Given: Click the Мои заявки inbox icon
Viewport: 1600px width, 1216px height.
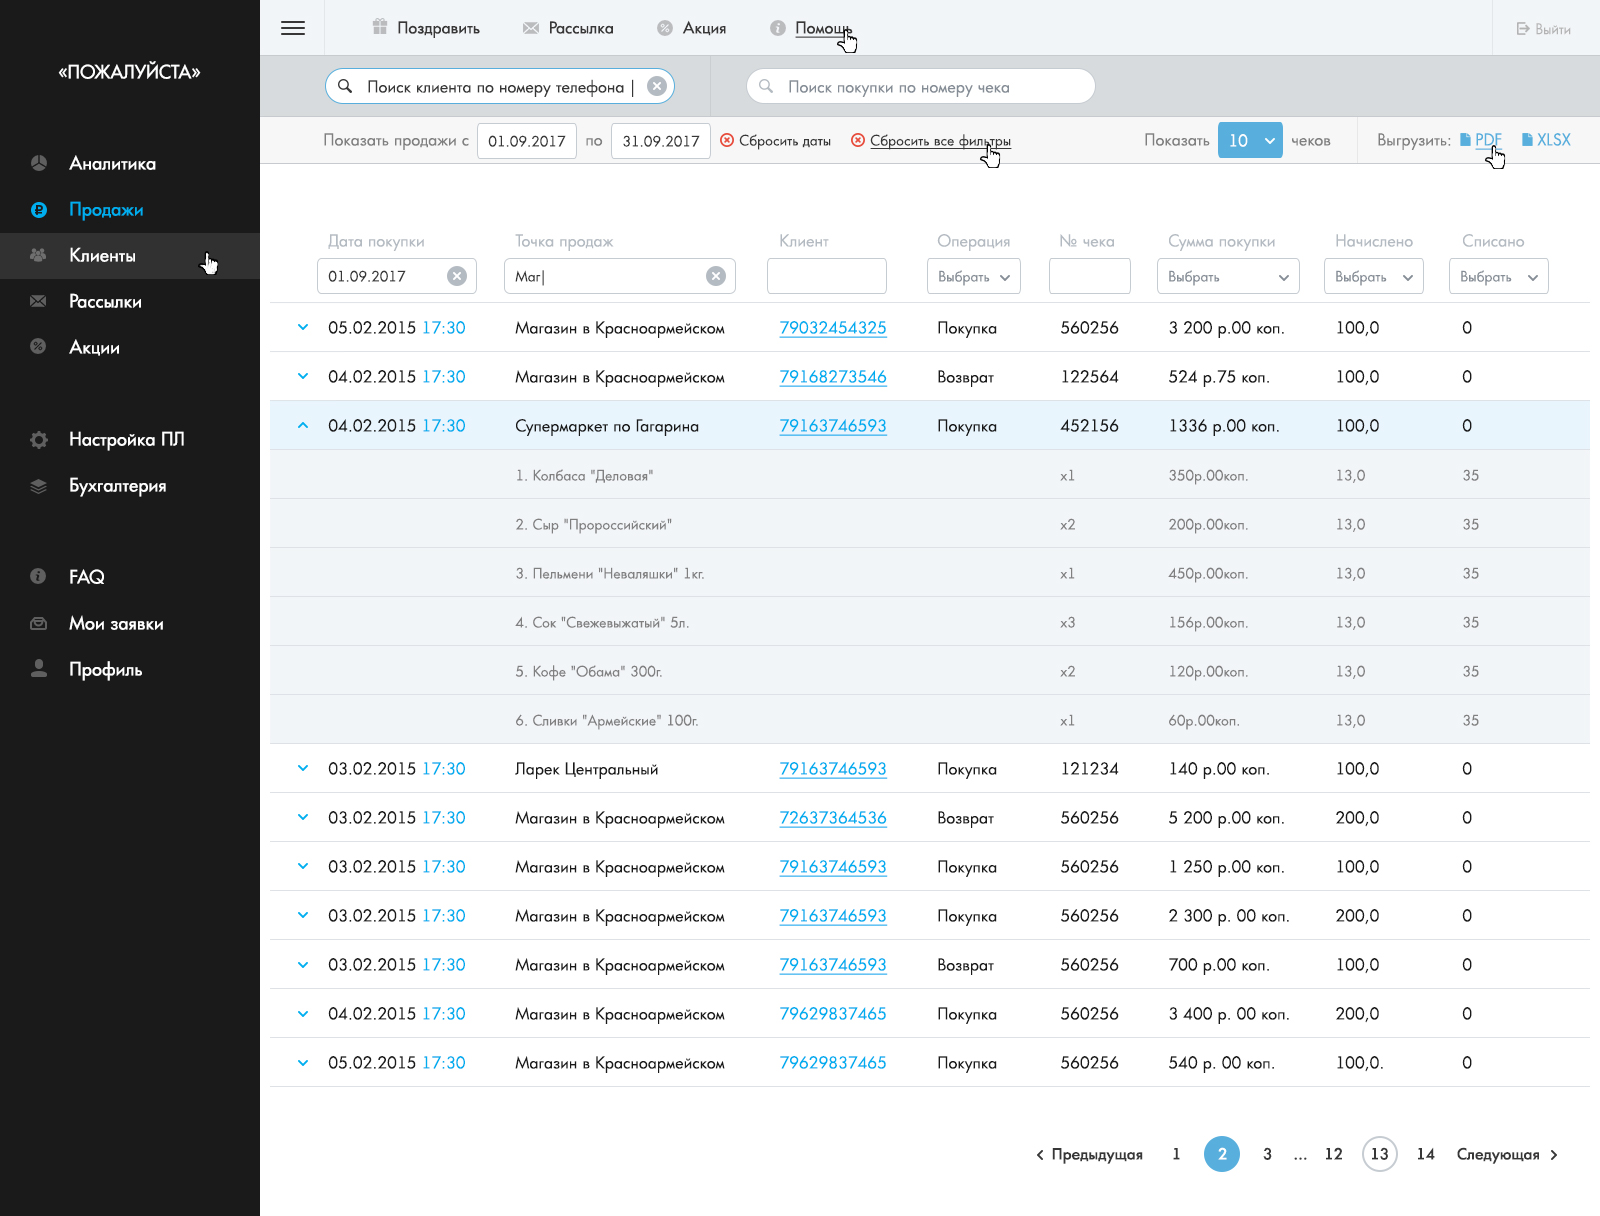Looking at the screenshot, I should (x=38, y=624).
